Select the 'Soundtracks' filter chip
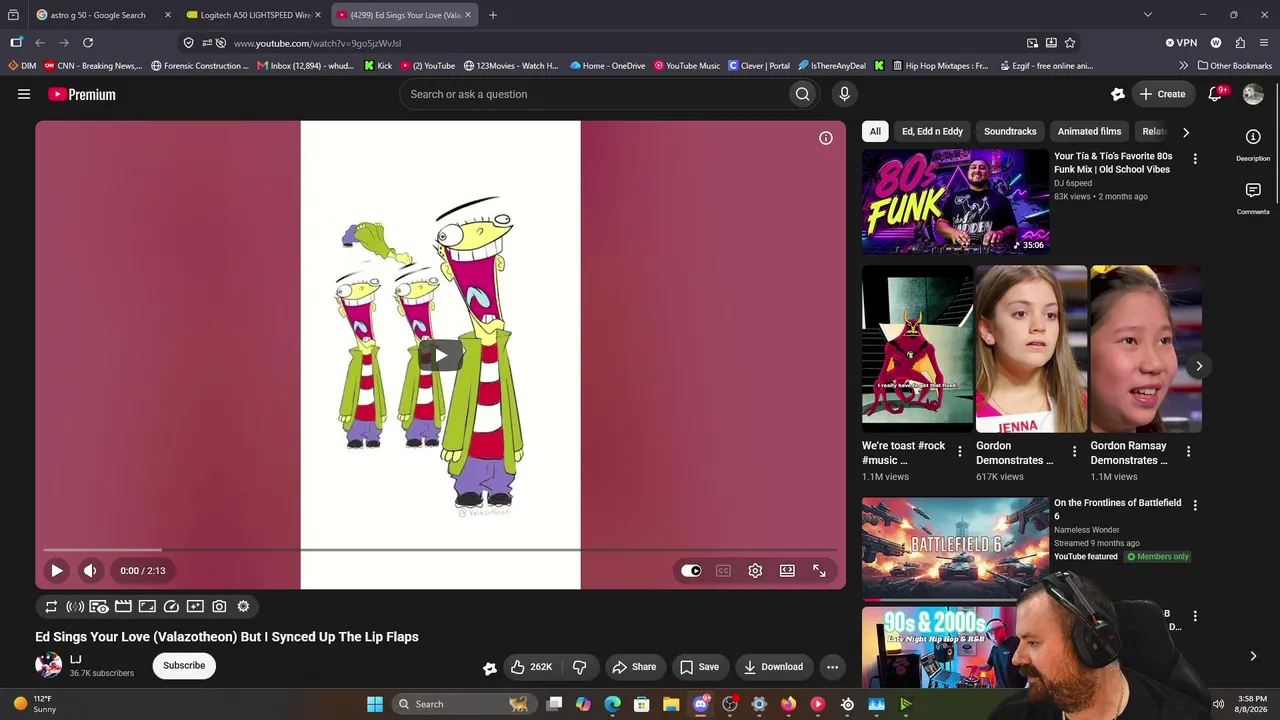 (x=1010, y=132)
